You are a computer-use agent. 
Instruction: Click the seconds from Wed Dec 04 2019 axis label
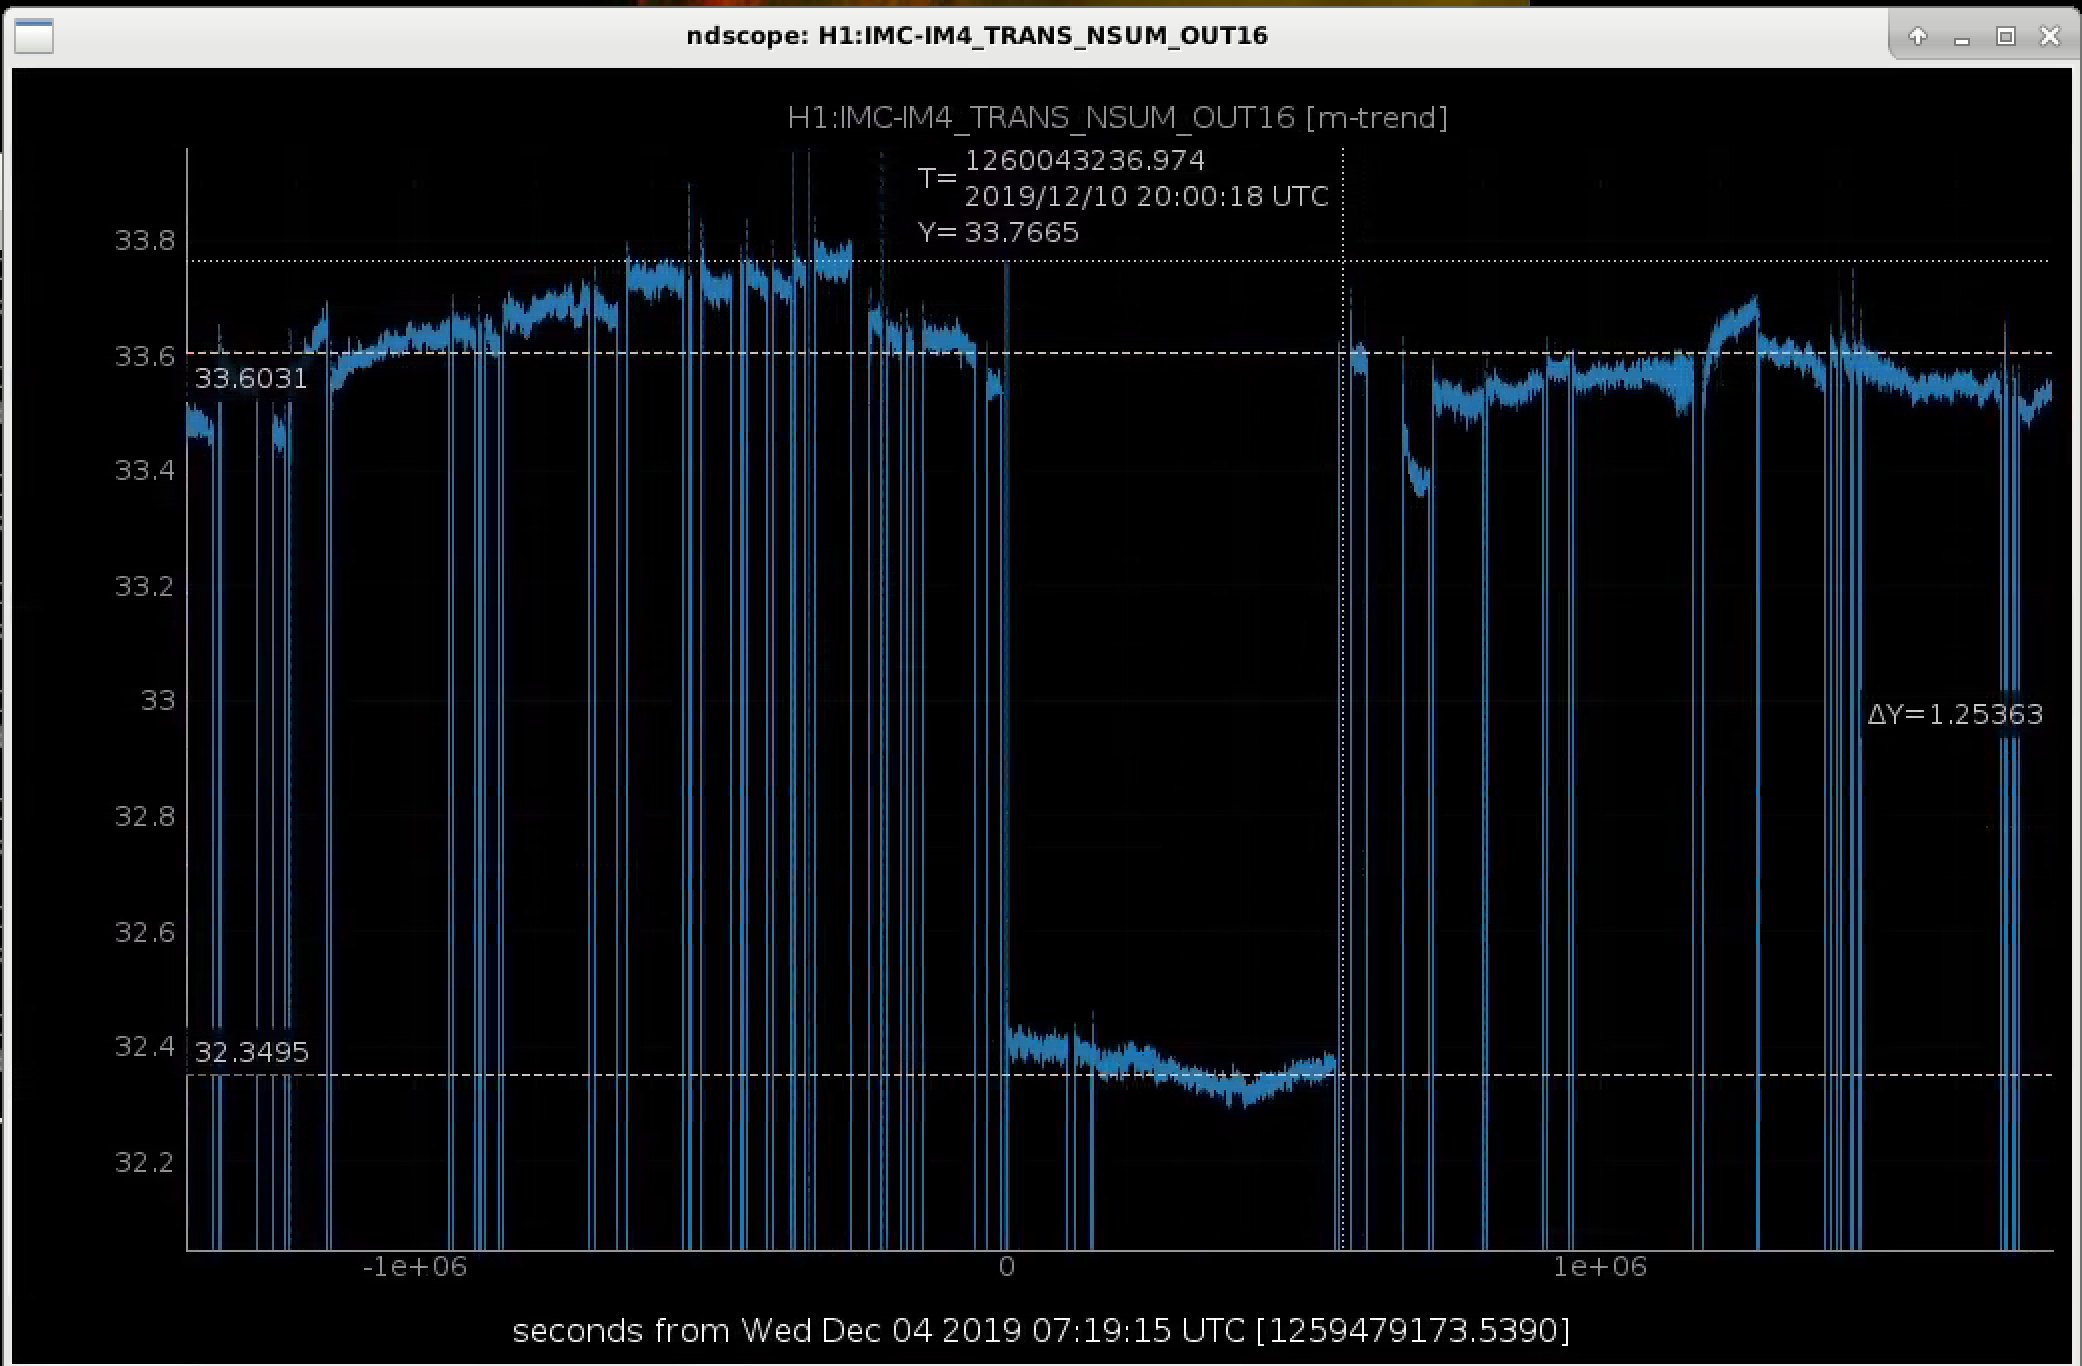pos(1041,1331)
